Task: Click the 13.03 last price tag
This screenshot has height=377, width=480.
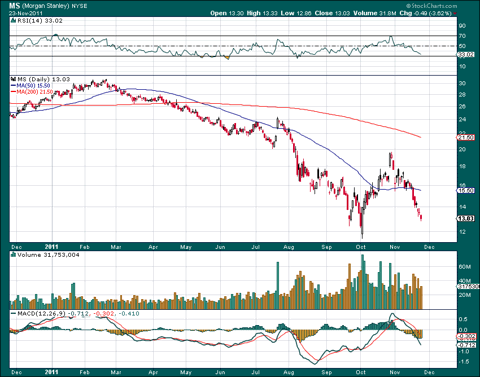Action: click(466, 219)
